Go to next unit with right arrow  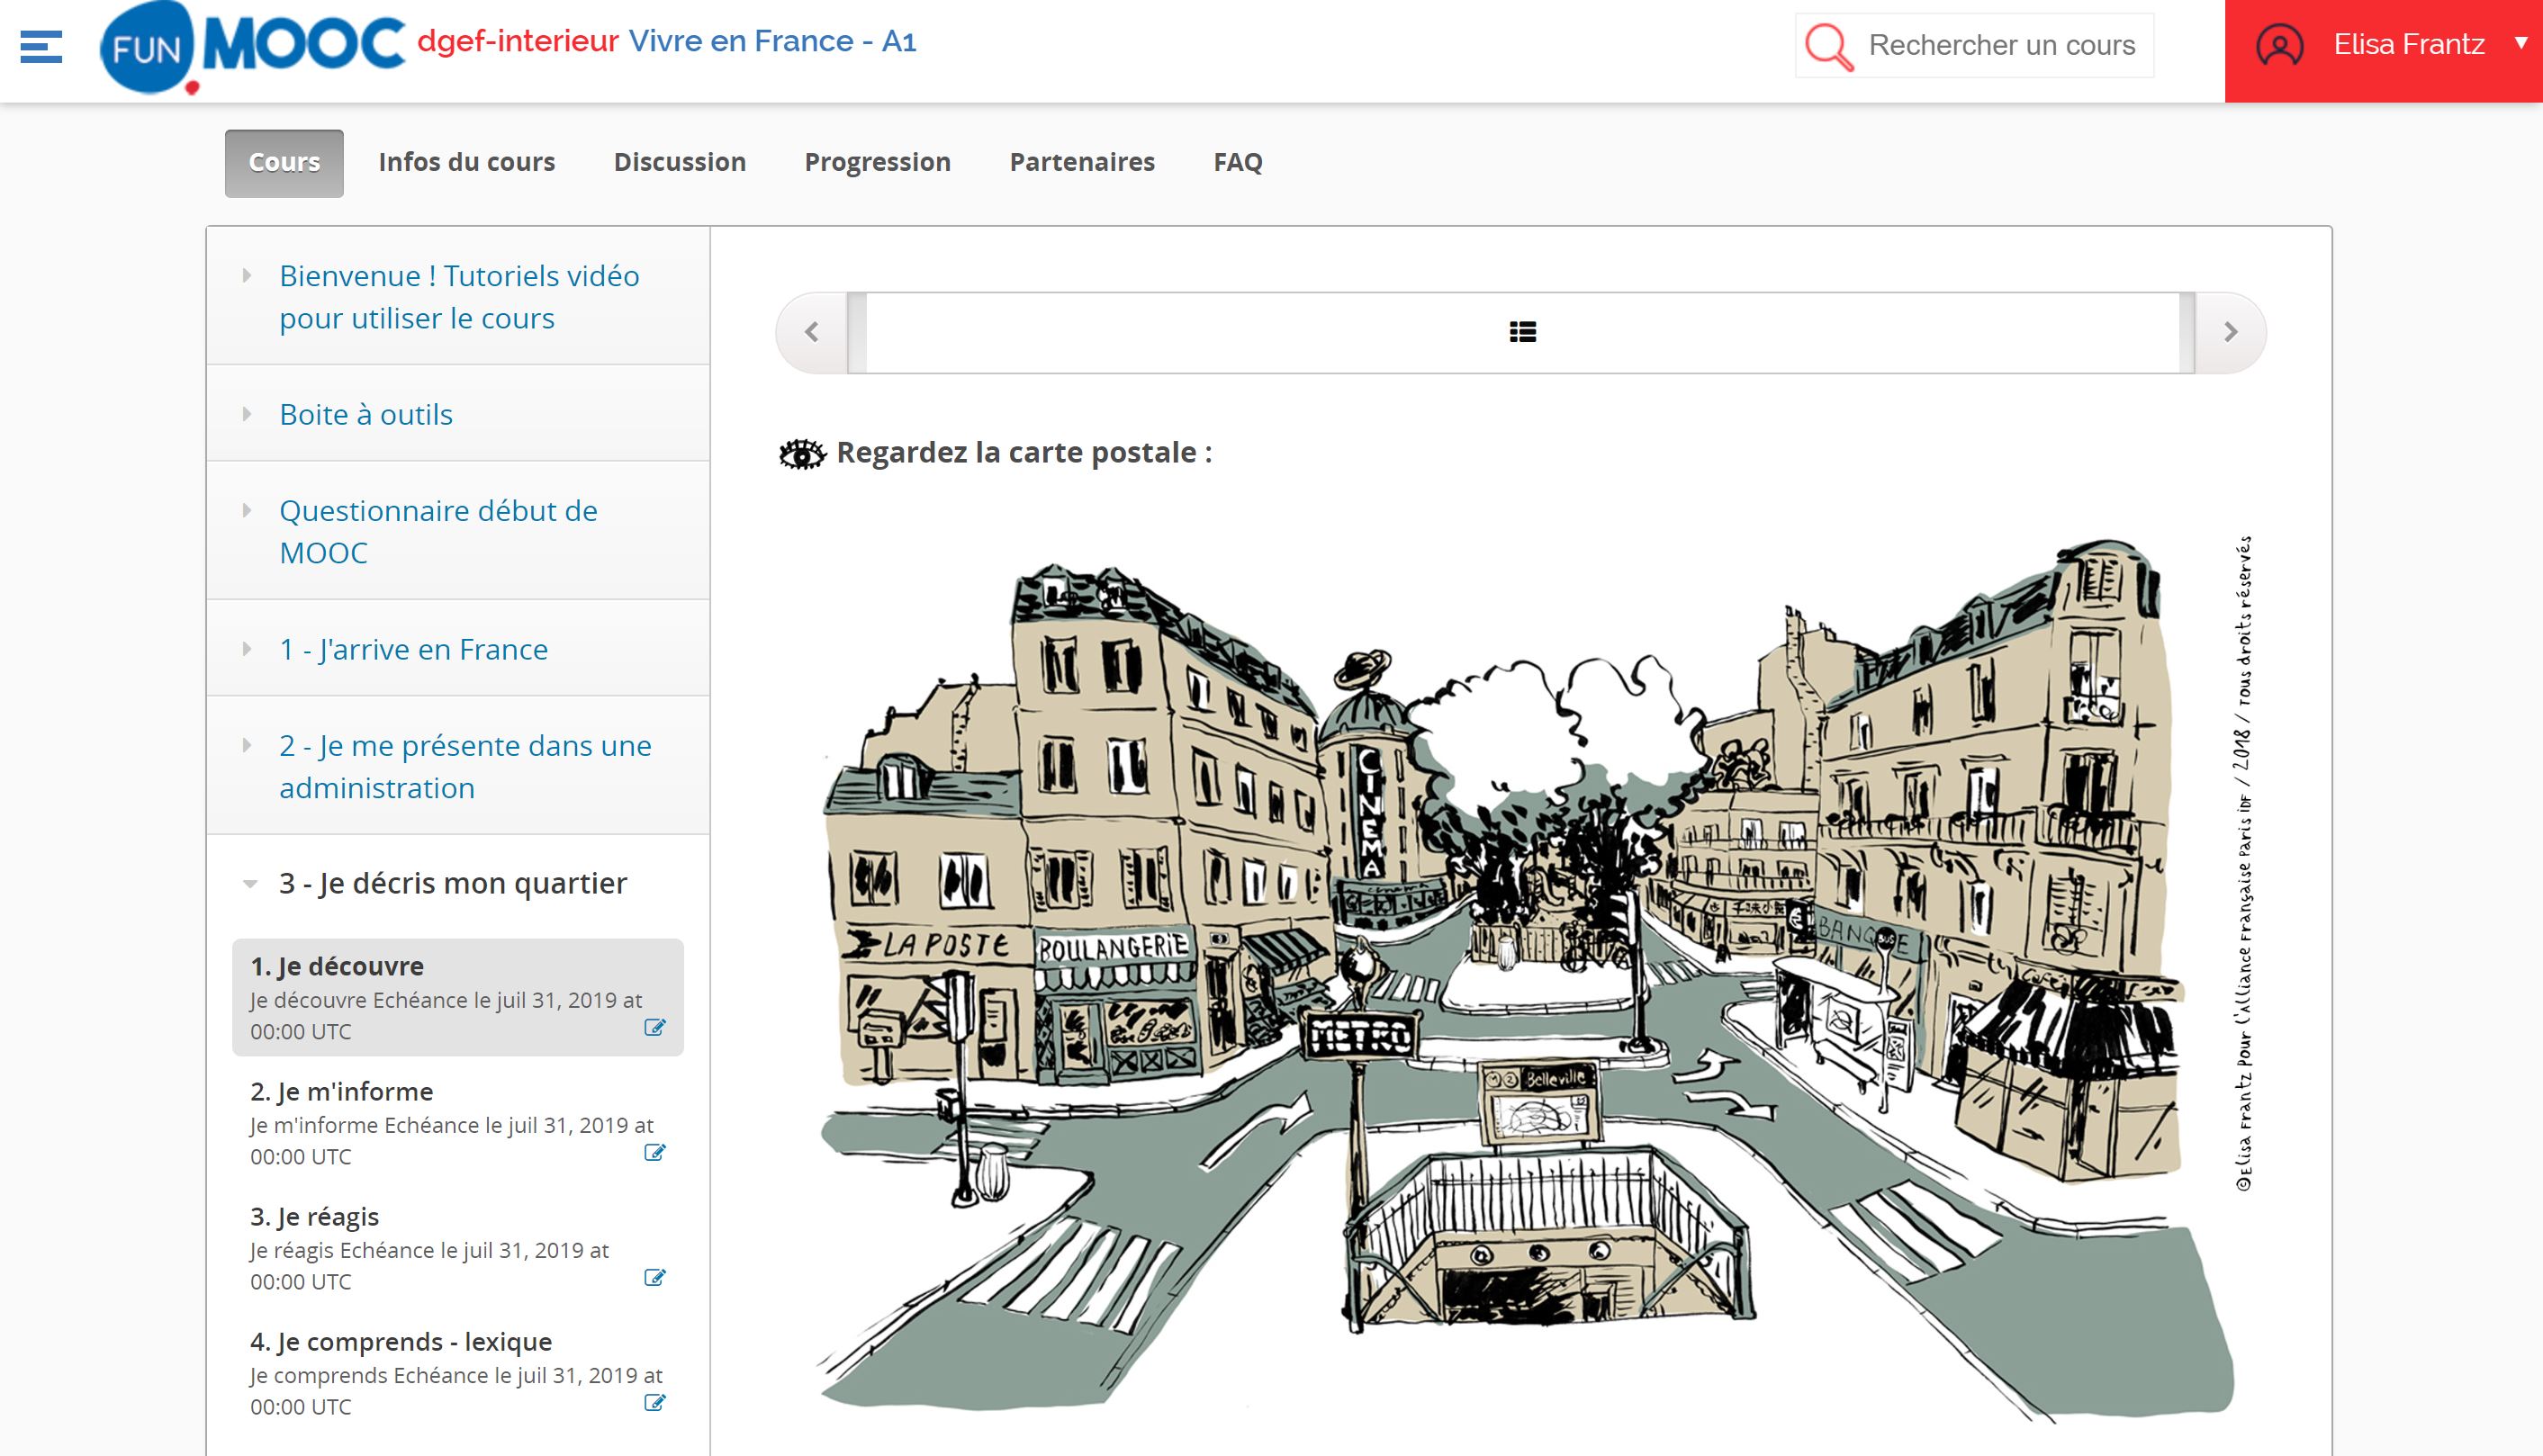click(x=2230, y=332)
